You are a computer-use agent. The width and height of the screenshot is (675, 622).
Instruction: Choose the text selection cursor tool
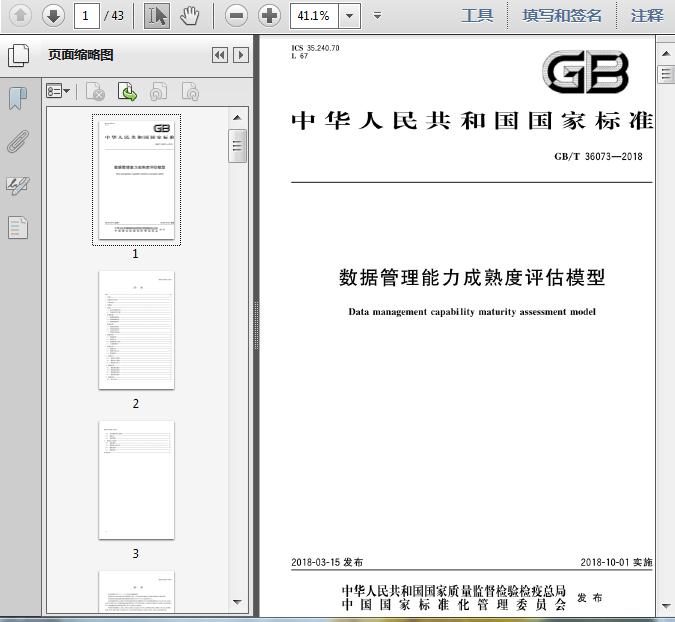click(x=157, y=16)
